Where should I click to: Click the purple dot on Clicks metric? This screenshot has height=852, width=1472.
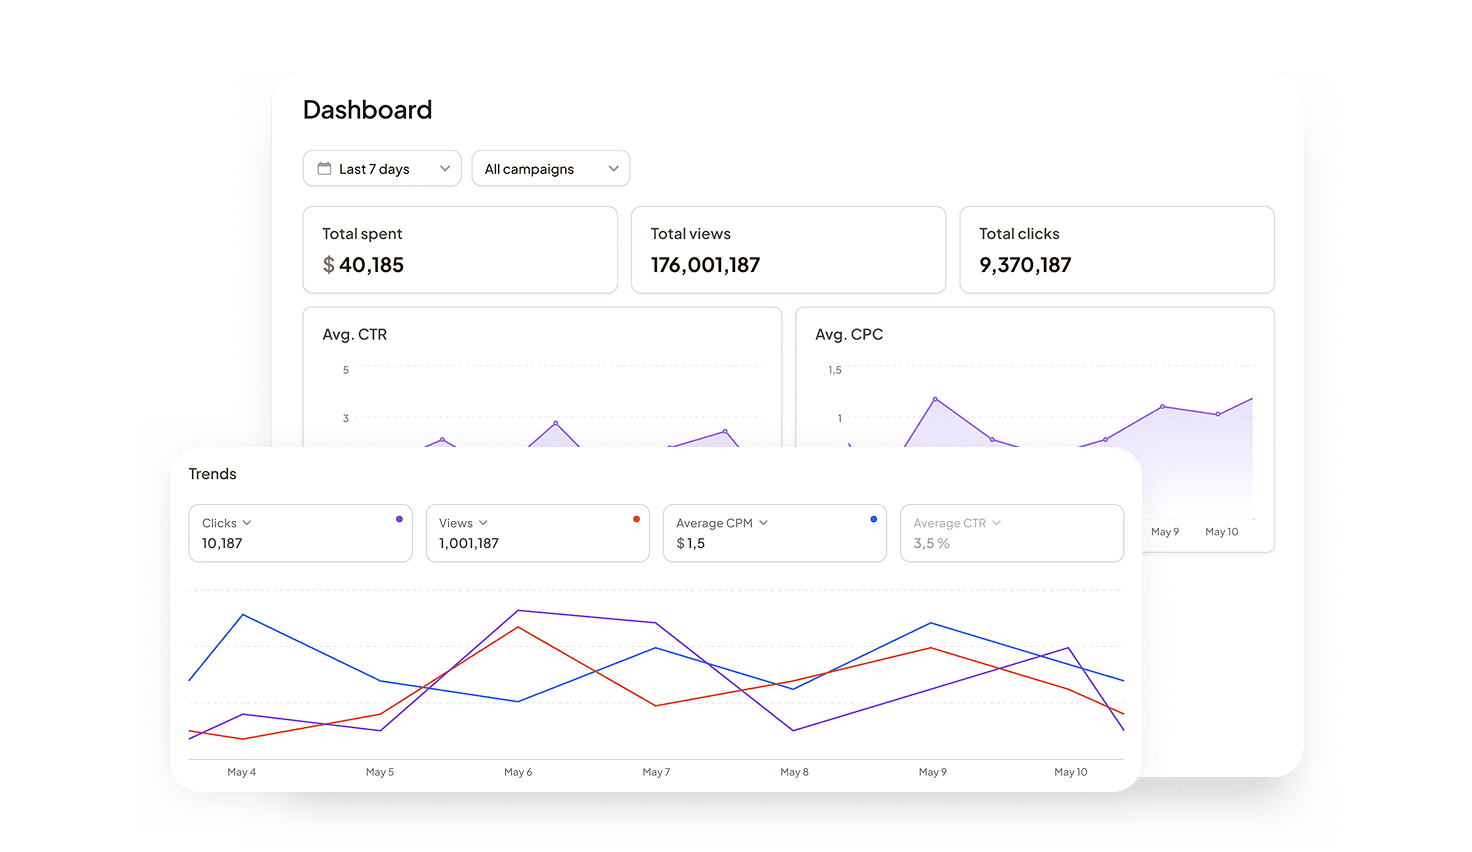pyautogui.click(x=399, y=519)
